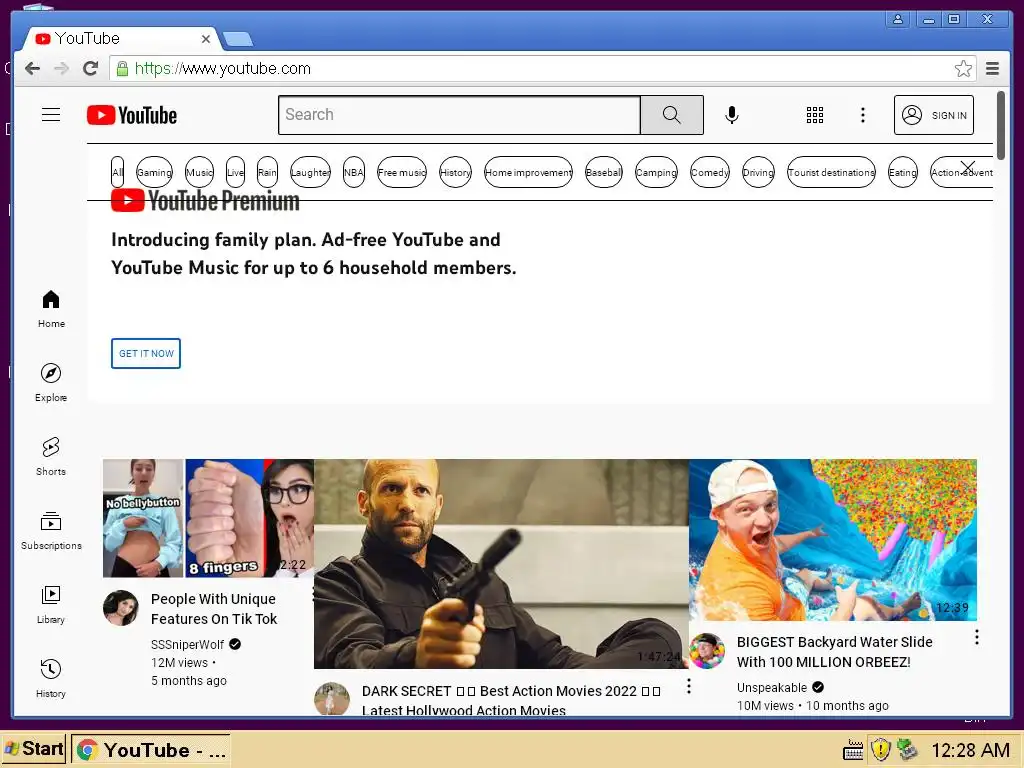Click Unspeakable channel avatar
The image size is (1024, 768).
(x=707, y=650)
